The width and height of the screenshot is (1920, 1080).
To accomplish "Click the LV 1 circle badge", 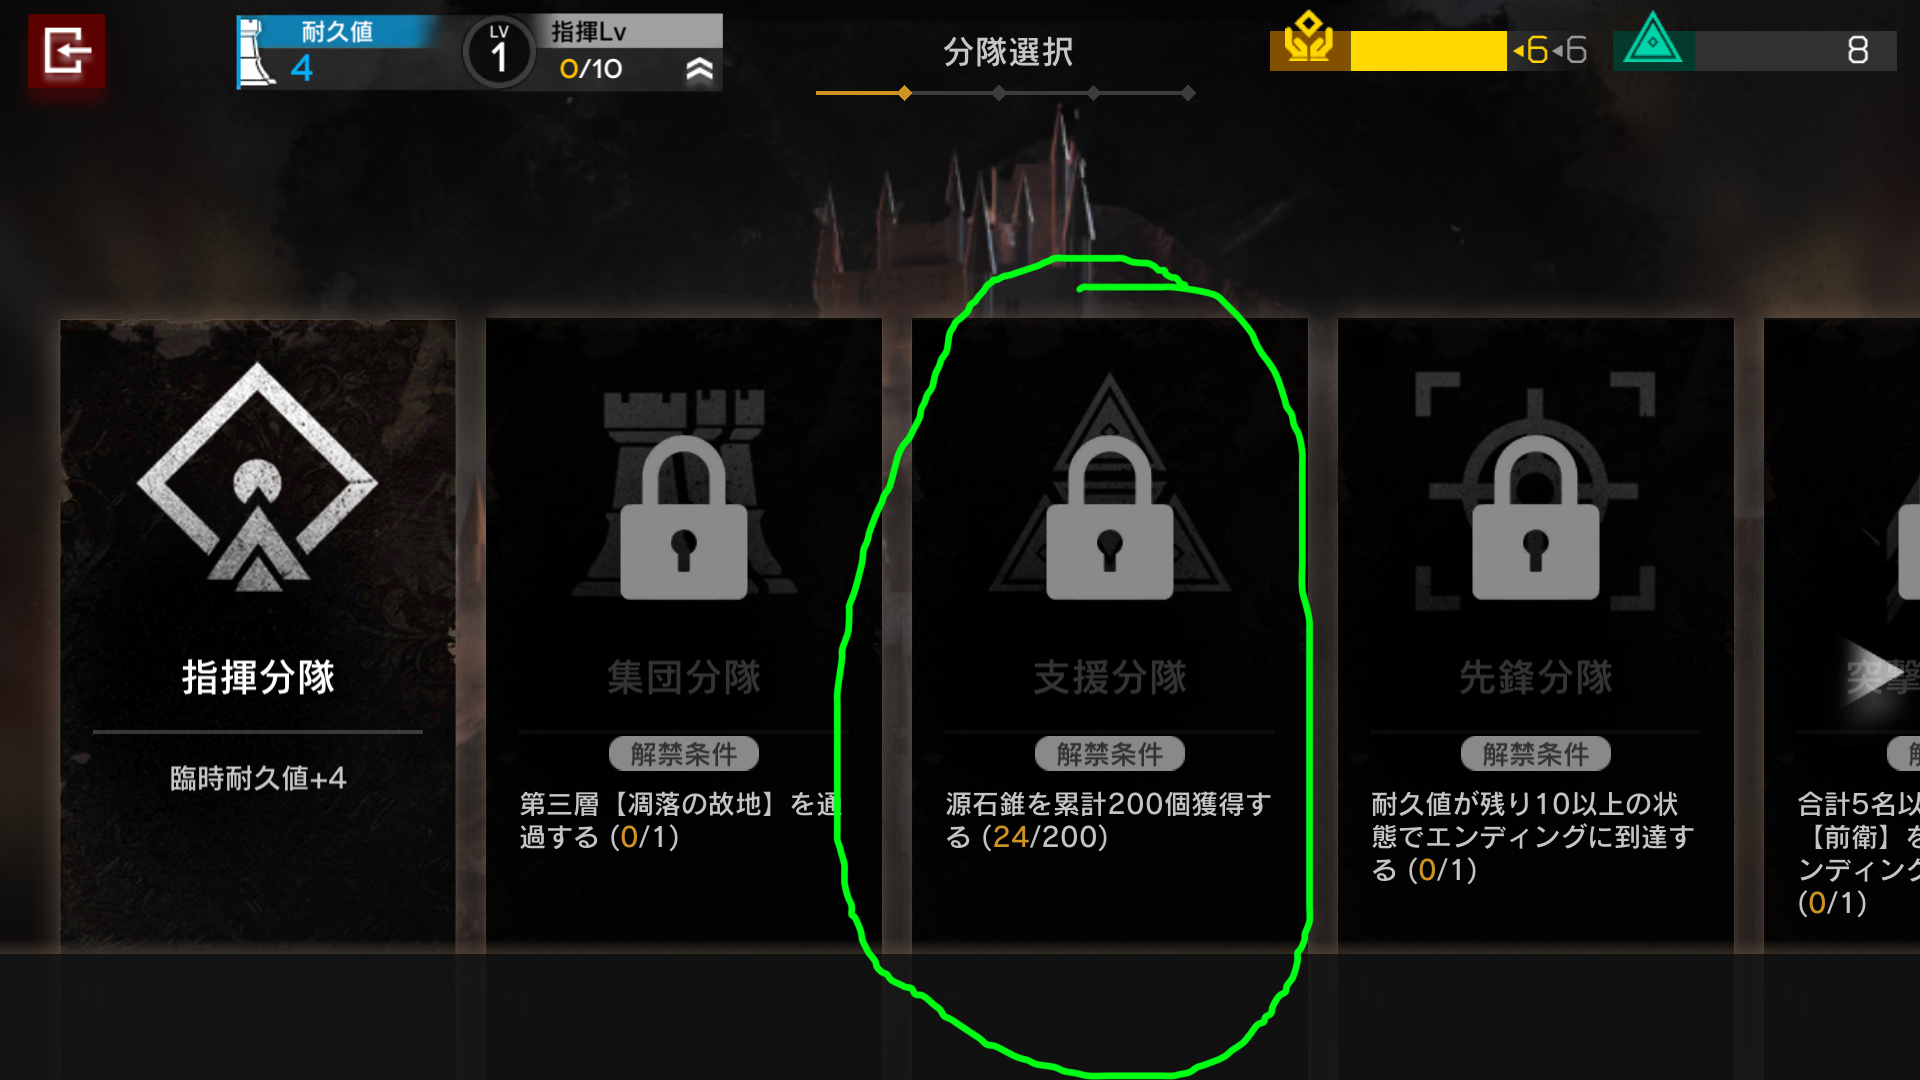I will click(498, 52).
